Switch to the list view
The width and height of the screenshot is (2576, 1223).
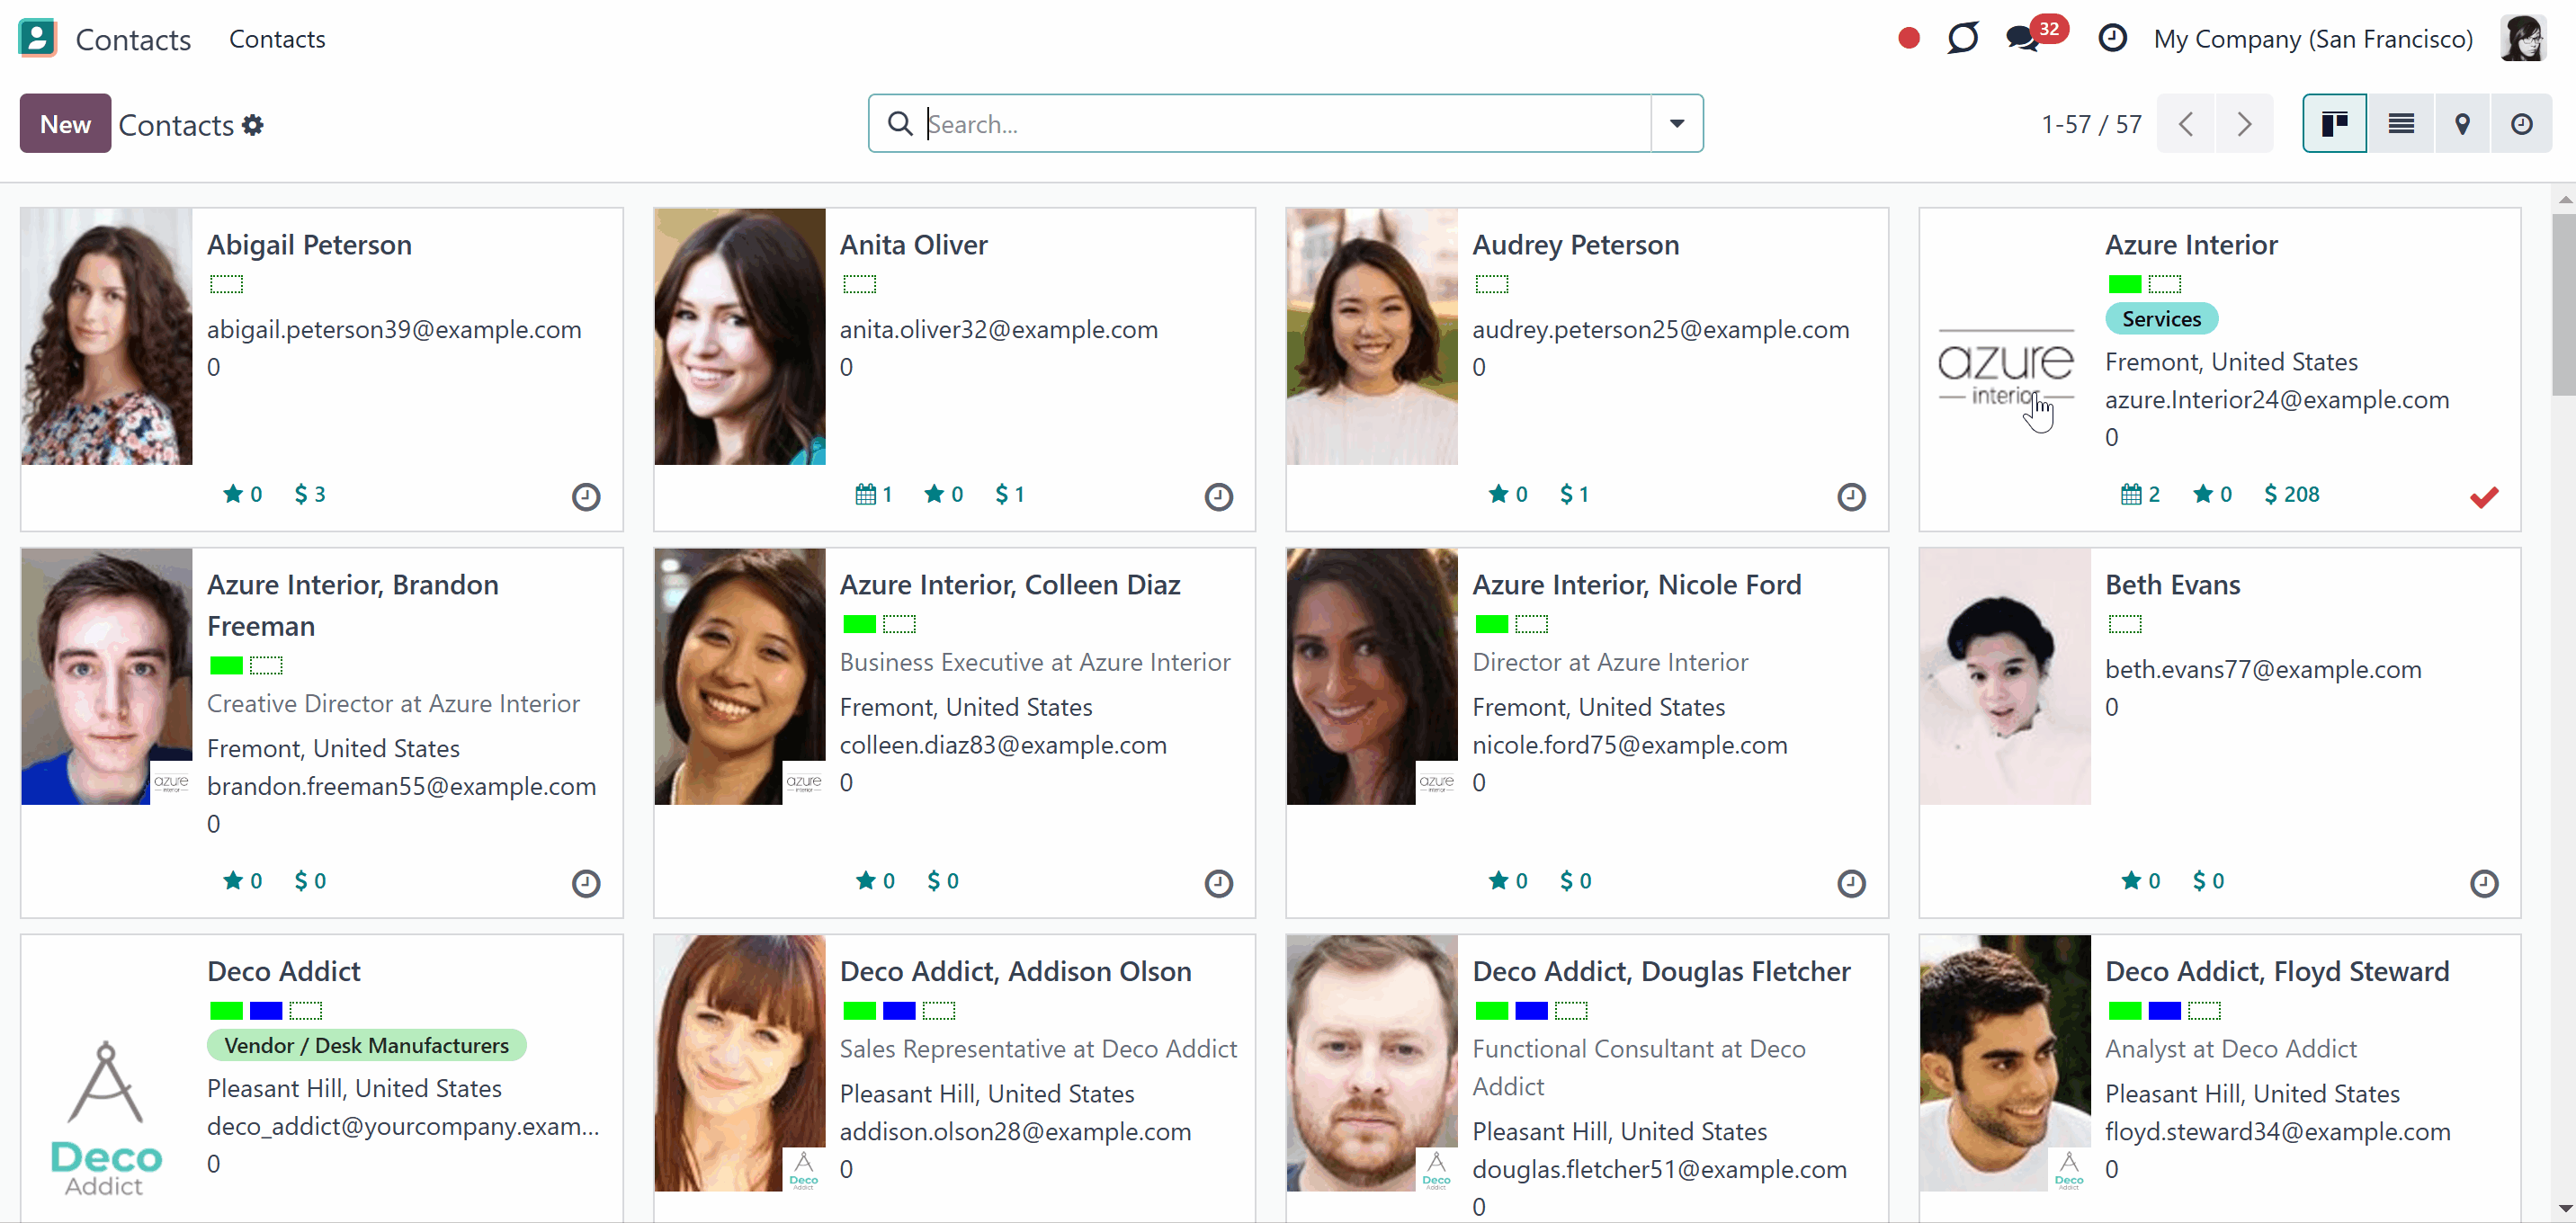tap(2401, 124)
